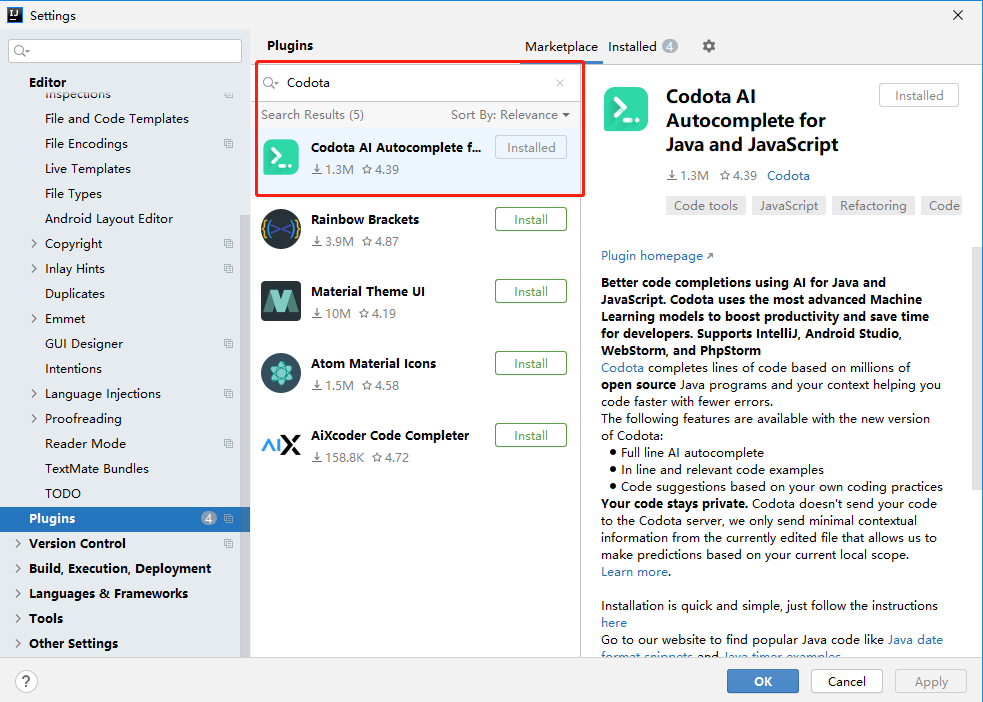Image resolution: width=983 pixels, height=702 pixels.
Task: Expand the Inlay Hints node
Action: click(x=34, y=268)
